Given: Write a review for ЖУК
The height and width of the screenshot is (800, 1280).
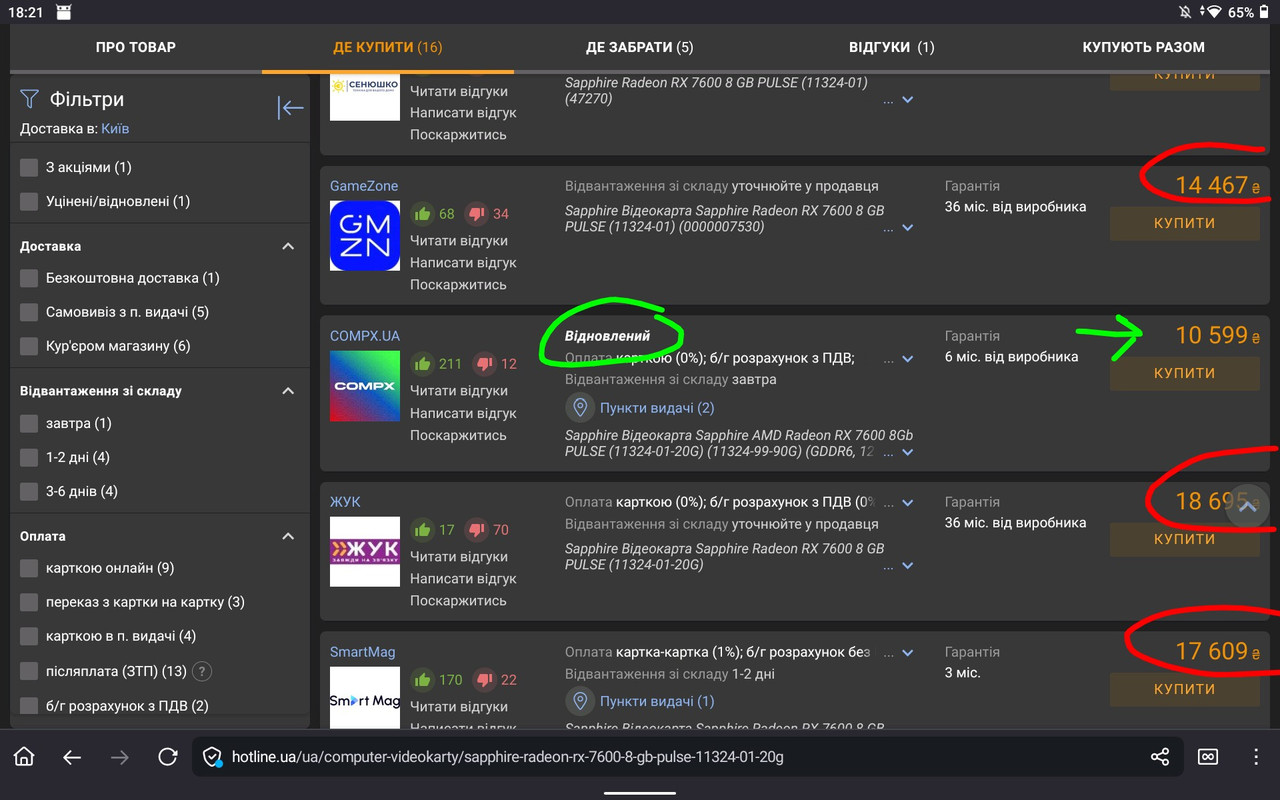Looking at the screenshot, I should coord(463,579).
